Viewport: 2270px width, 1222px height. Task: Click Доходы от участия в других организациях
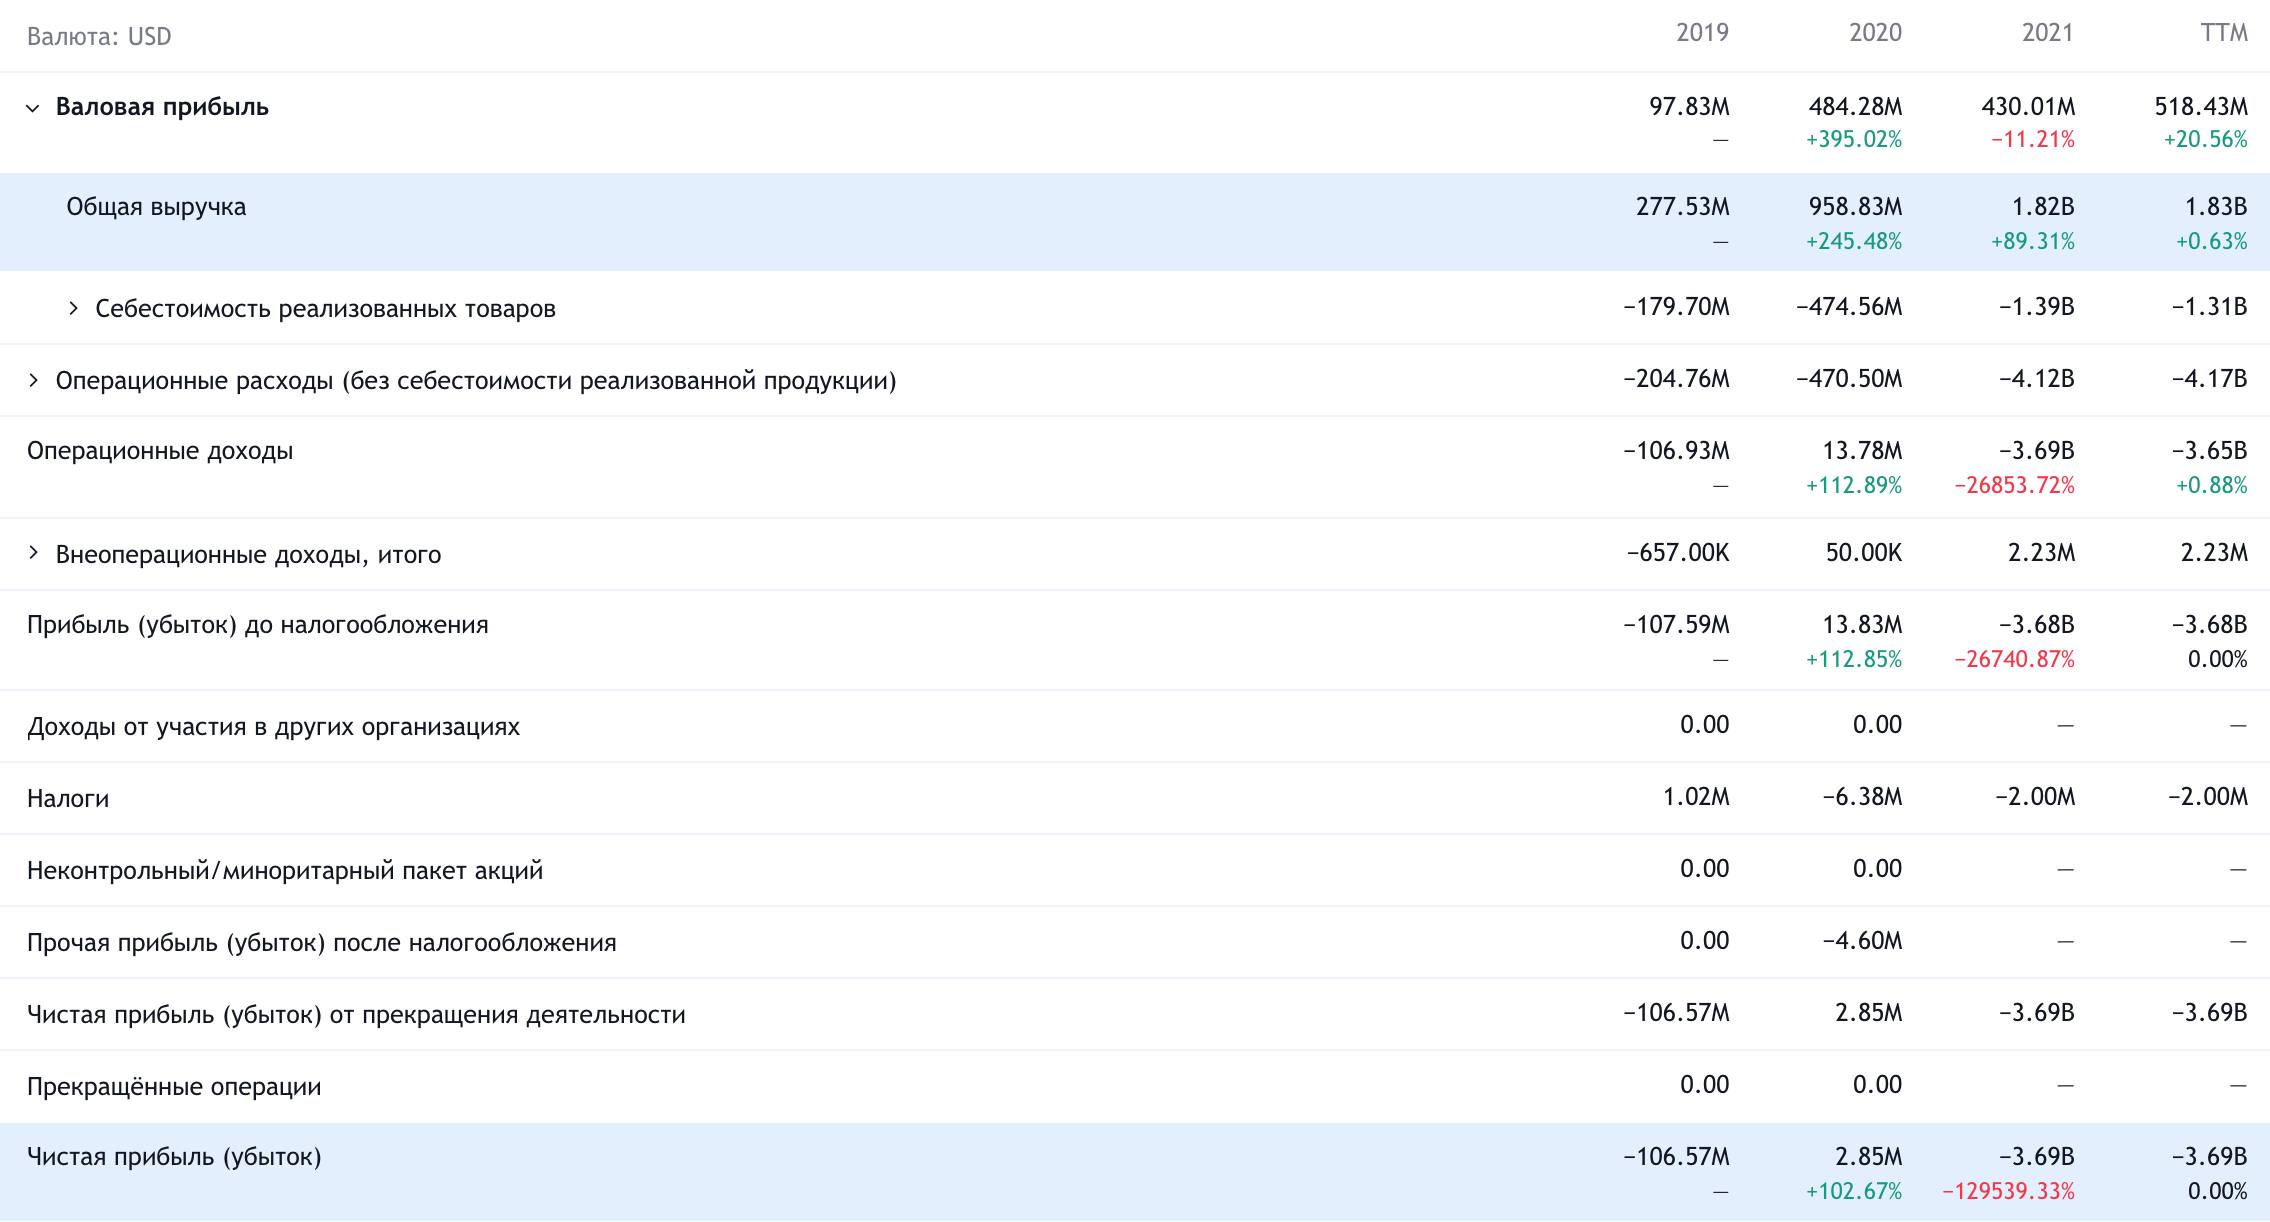point(273,727)
